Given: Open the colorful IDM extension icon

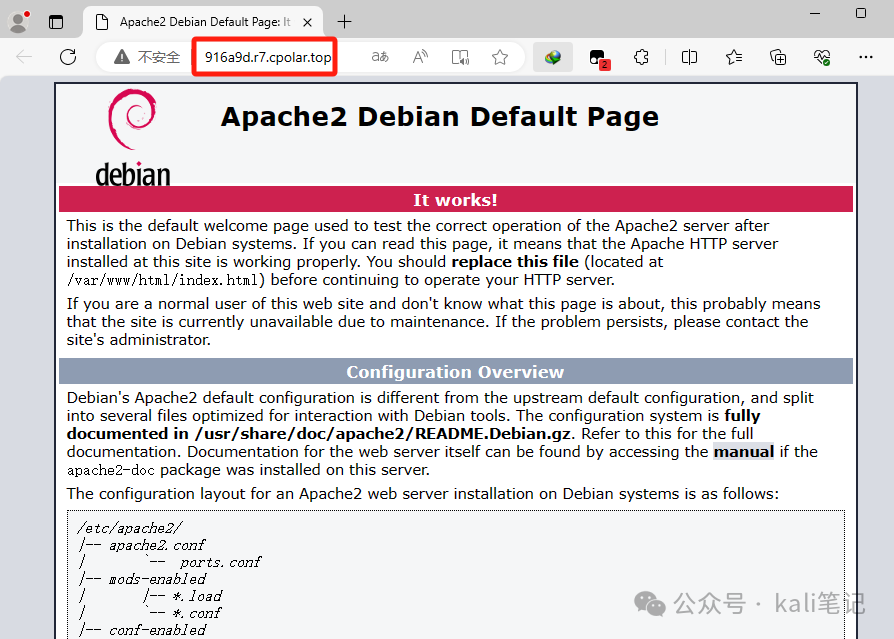Looking at the screenshot, I should 552,57.
